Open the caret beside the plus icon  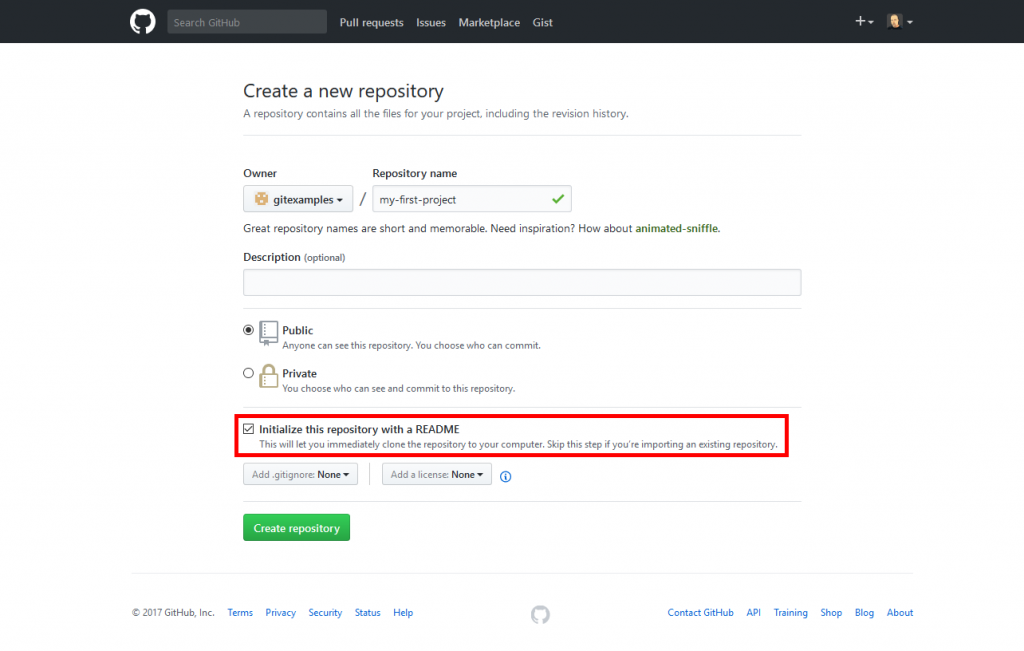coord(869,21)
